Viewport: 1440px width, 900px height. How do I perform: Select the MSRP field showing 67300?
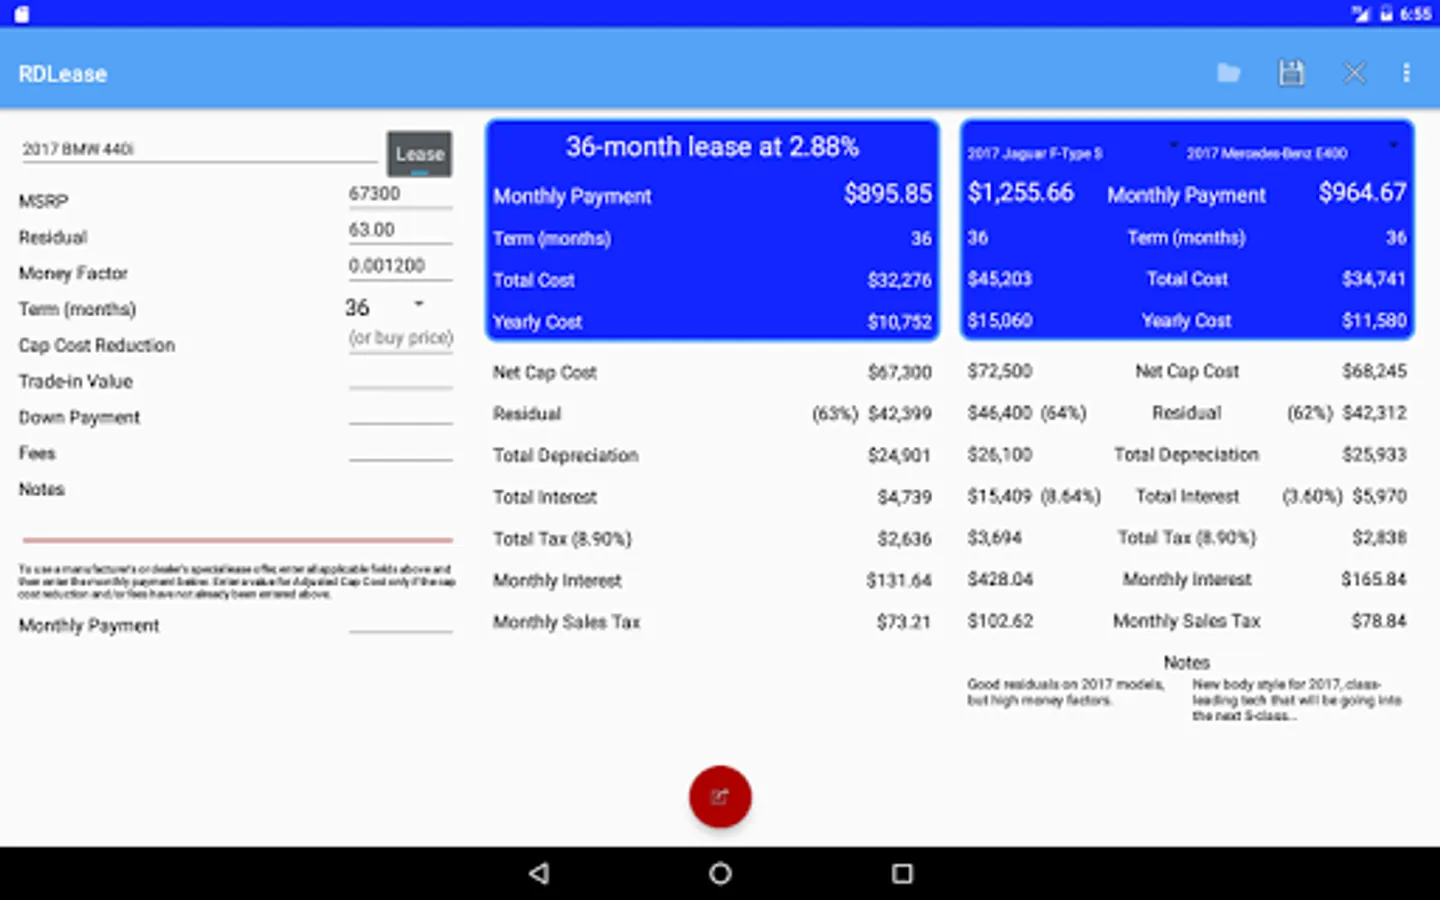click(x=400, y=194)
